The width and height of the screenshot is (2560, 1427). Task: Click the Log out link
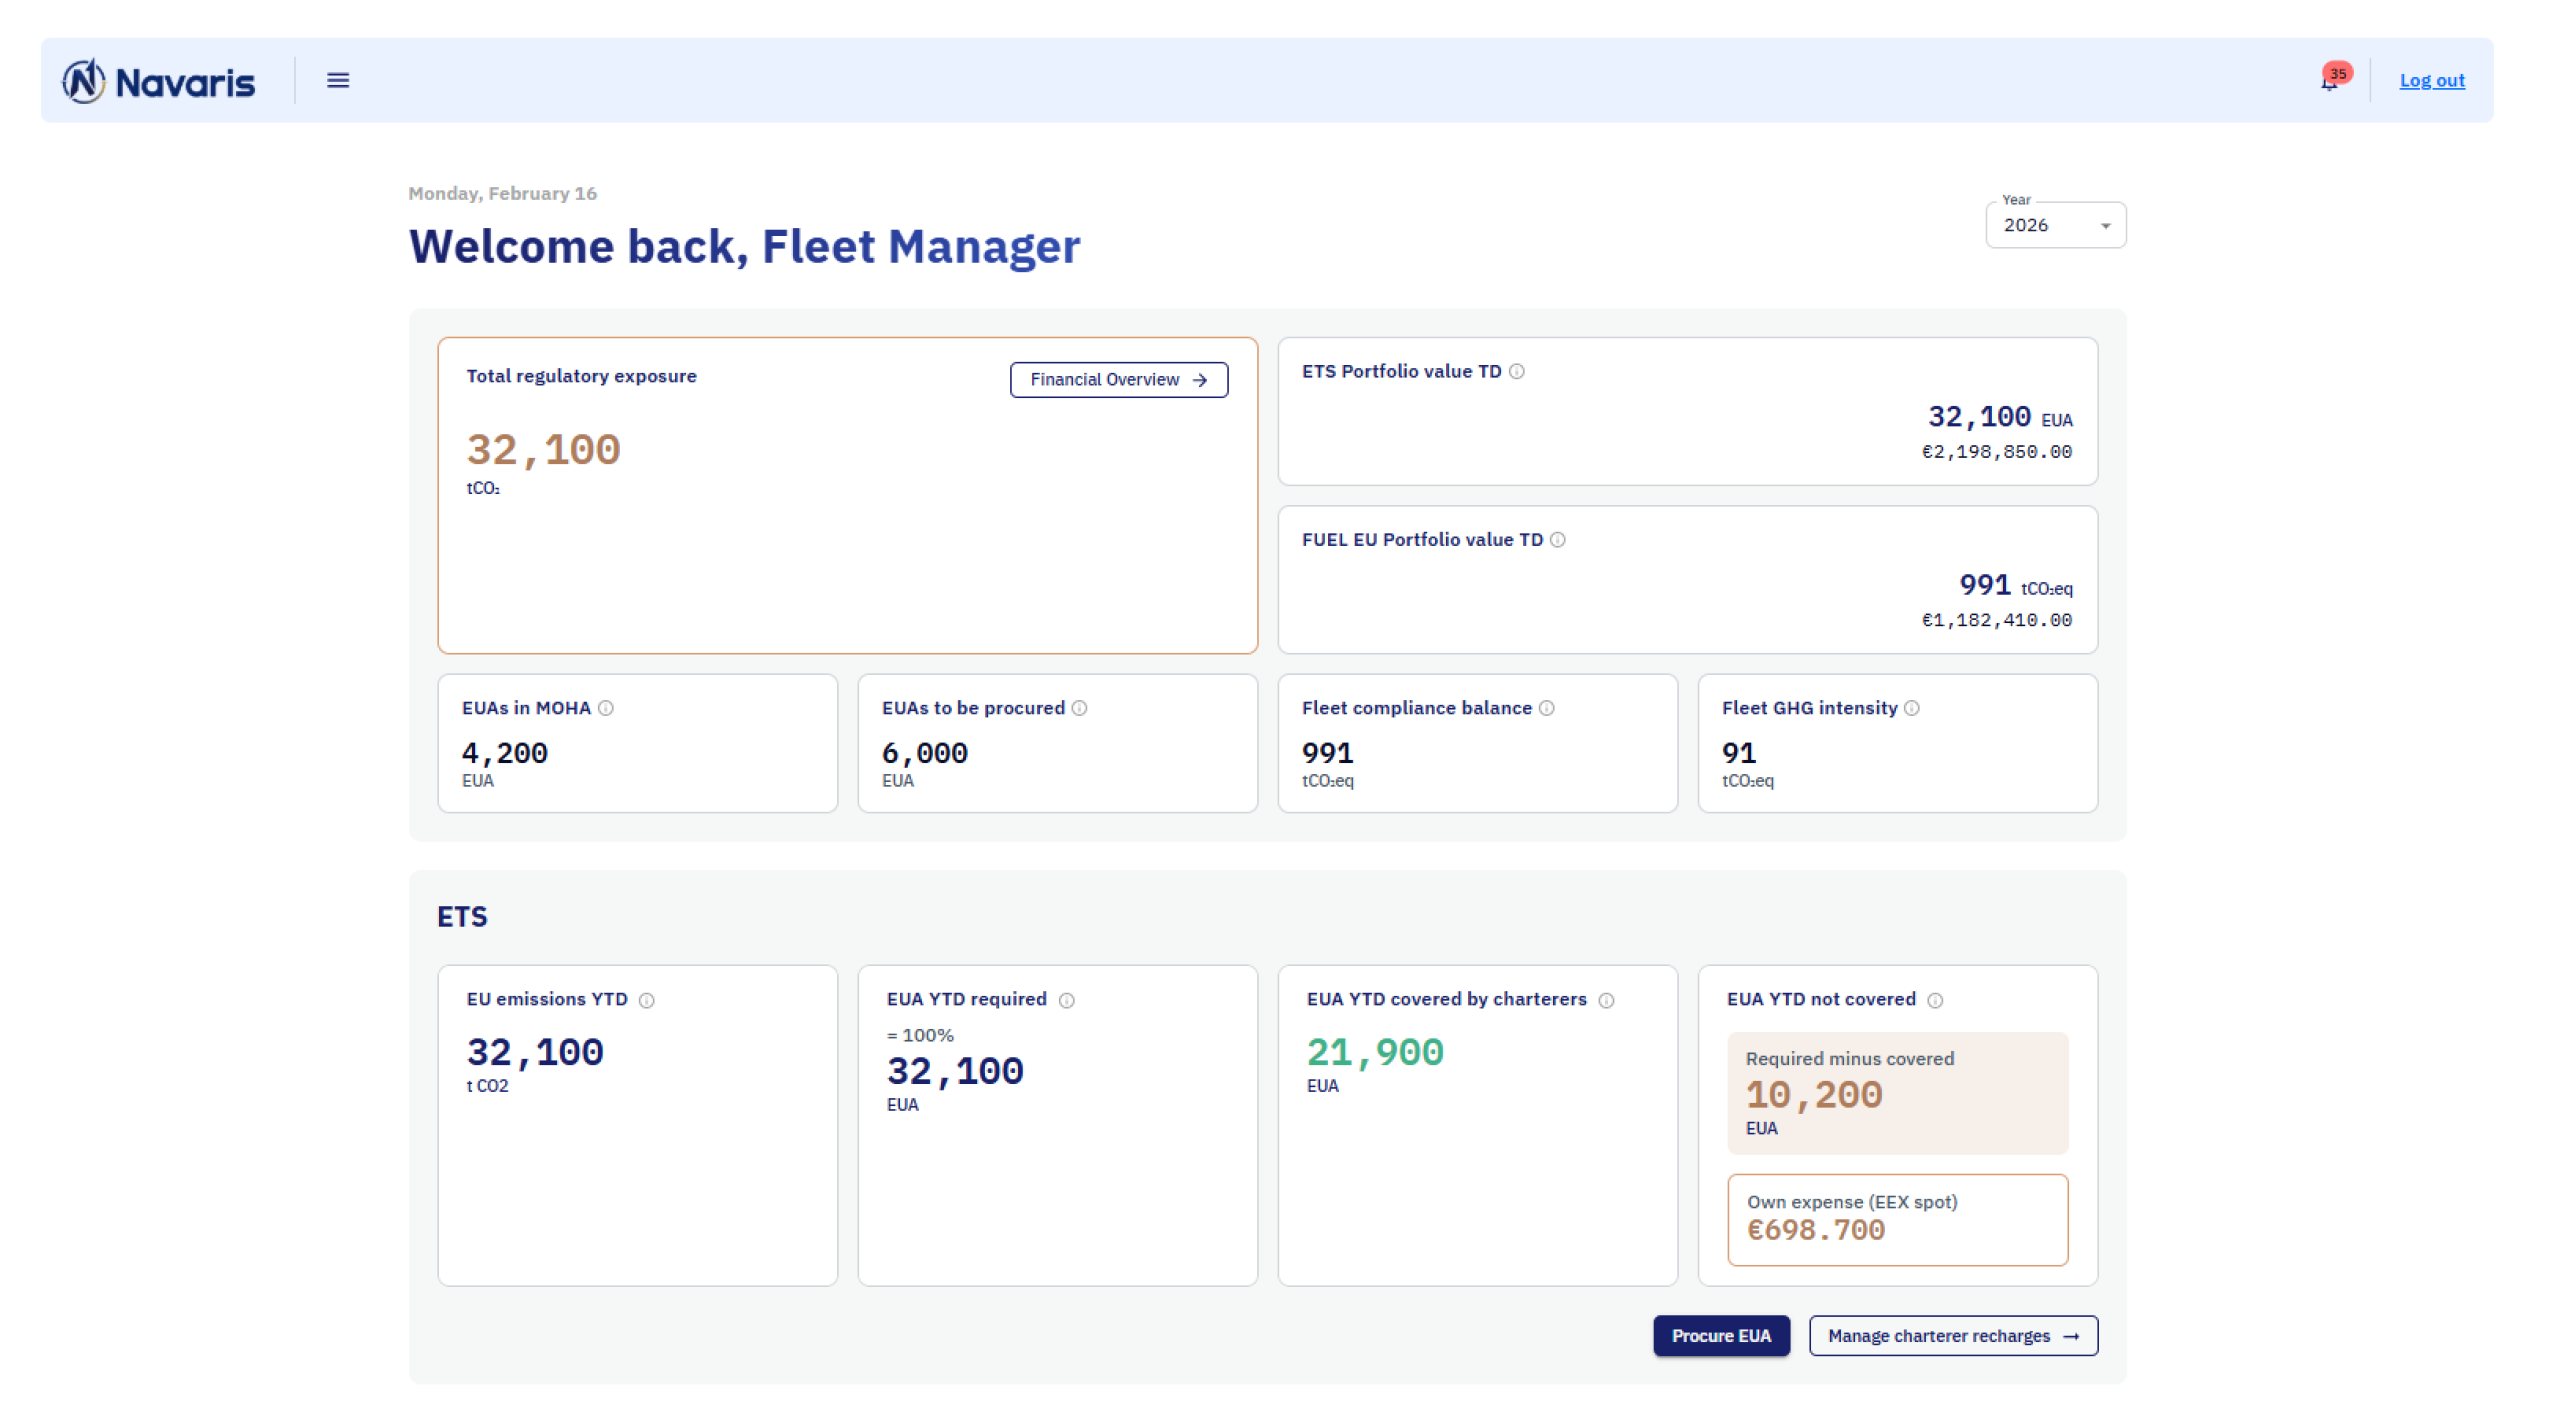pyautogui.click(x=2432, y=81)
